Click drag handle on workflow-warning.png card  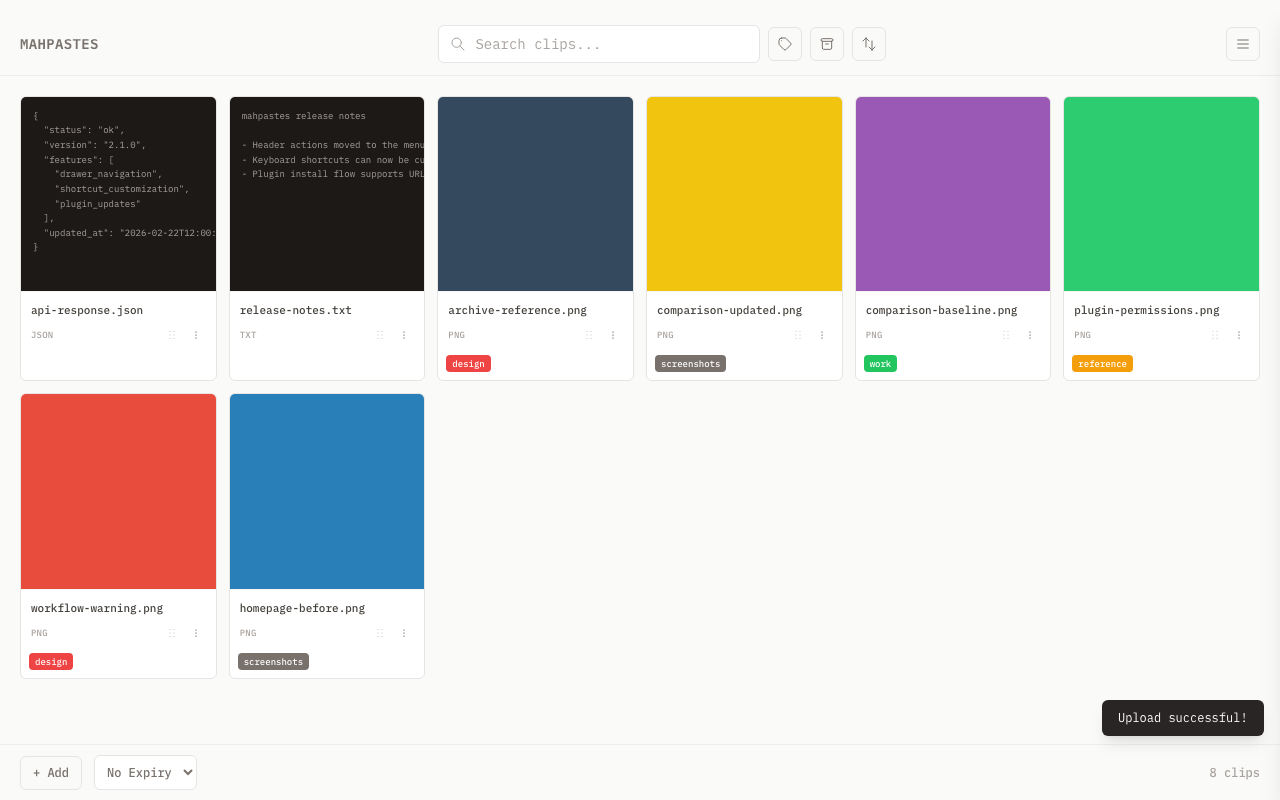click(x=172, y=633)
